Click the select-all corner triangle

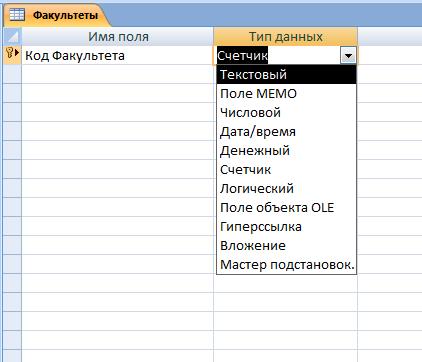(13, 36)
